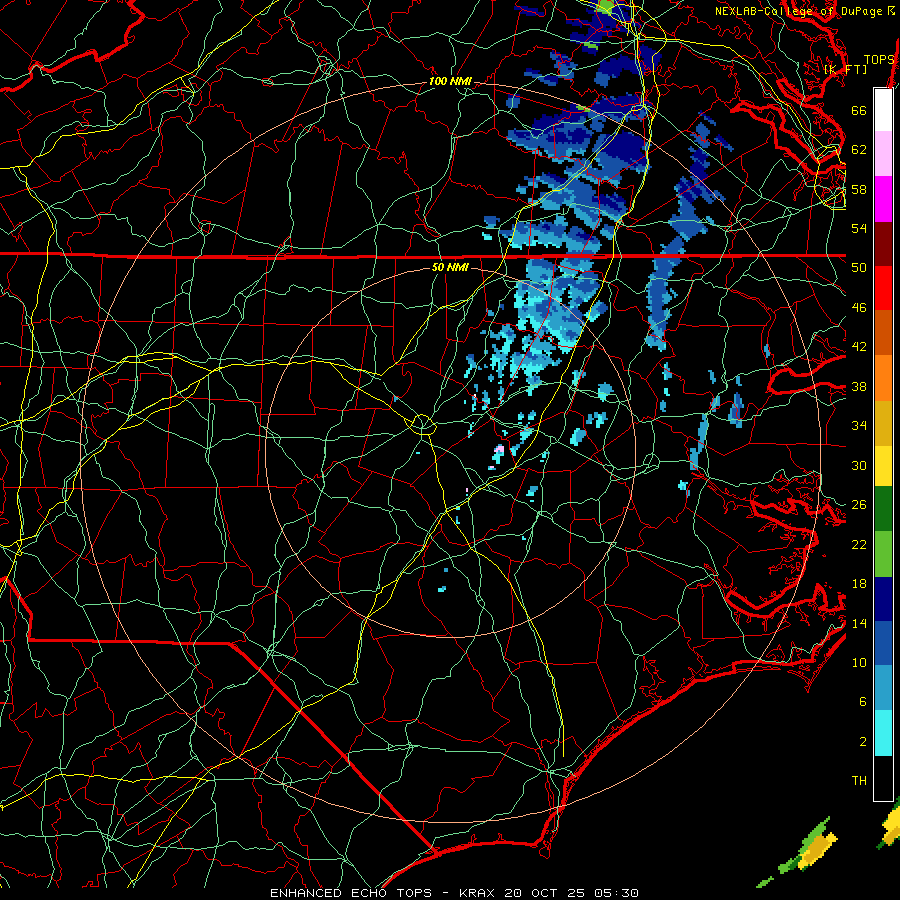Click the white swatch in the tops legend

tap(883, 110)
